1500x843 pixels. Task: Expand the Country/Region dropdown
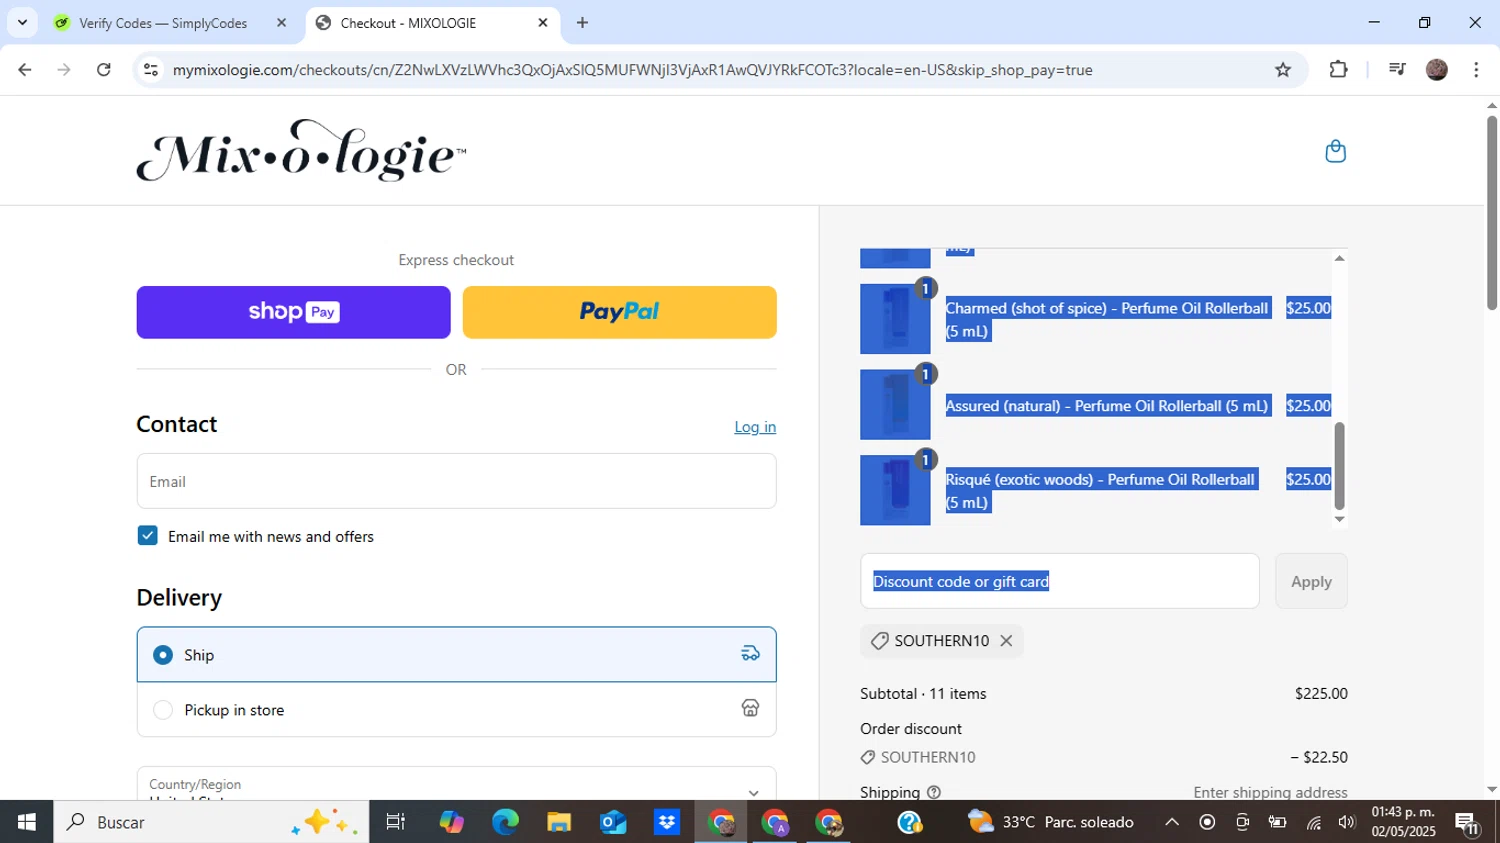coord(456,784)
